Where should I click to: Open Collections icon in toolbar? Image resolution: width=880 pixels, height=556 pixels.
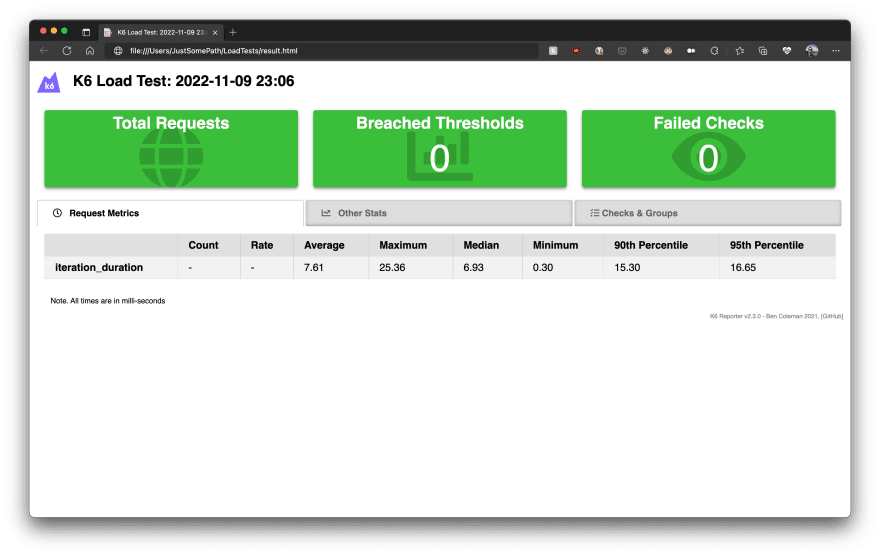(763, 50)
